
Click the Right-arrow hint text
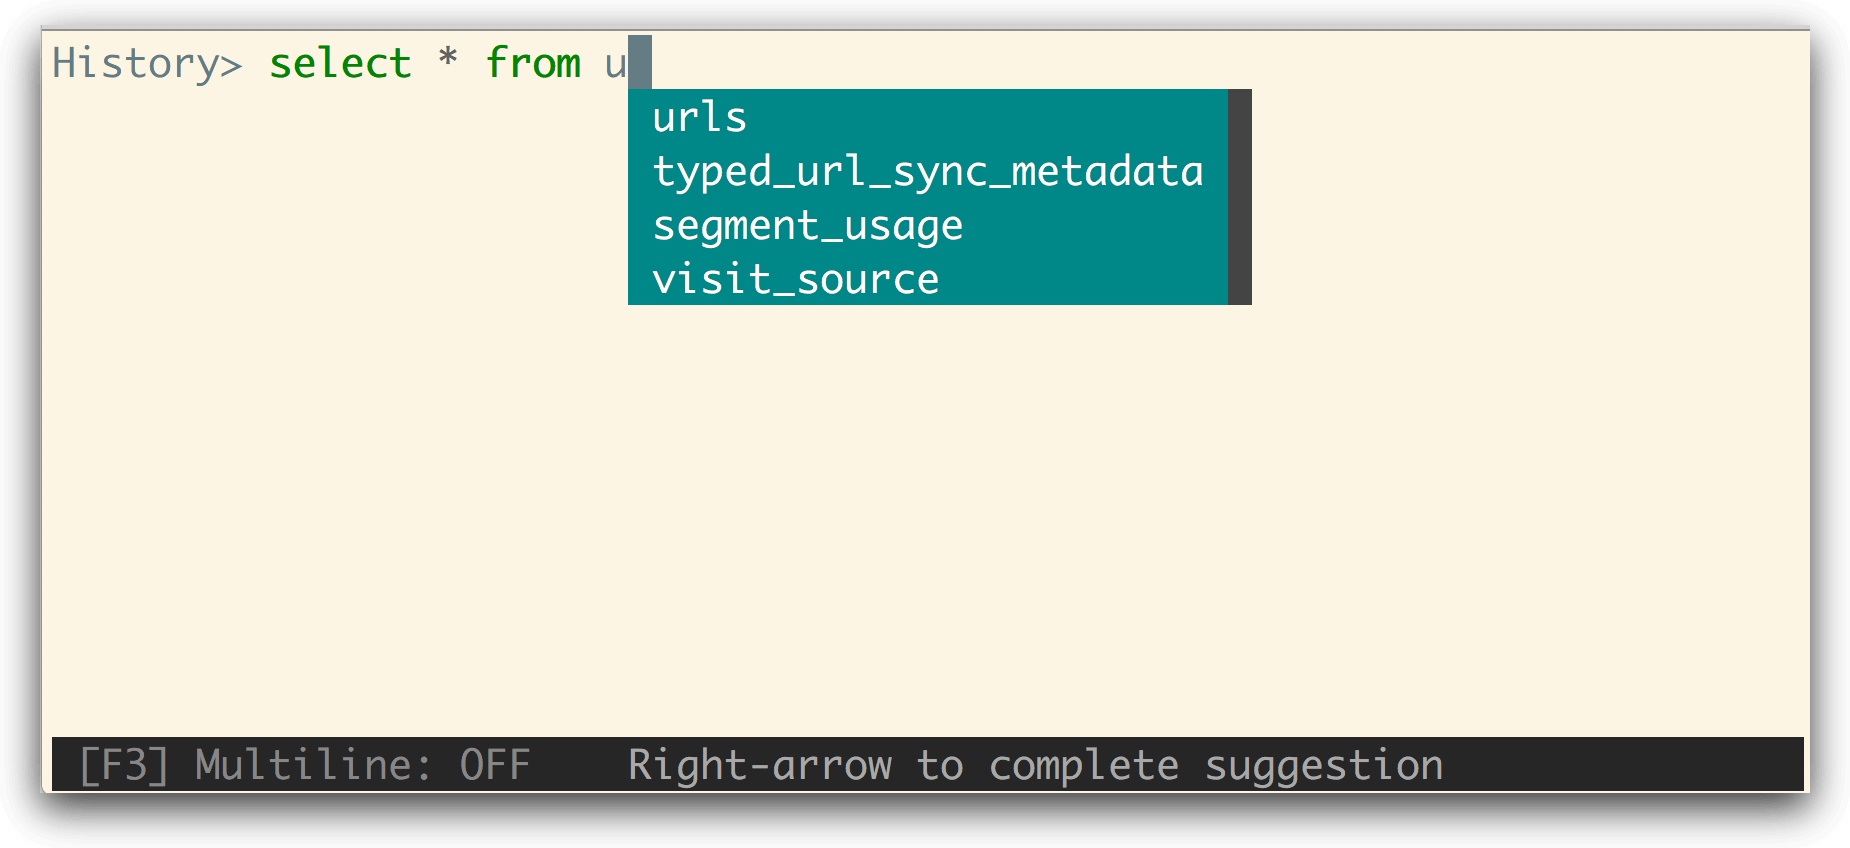click(x=759, y=766)
